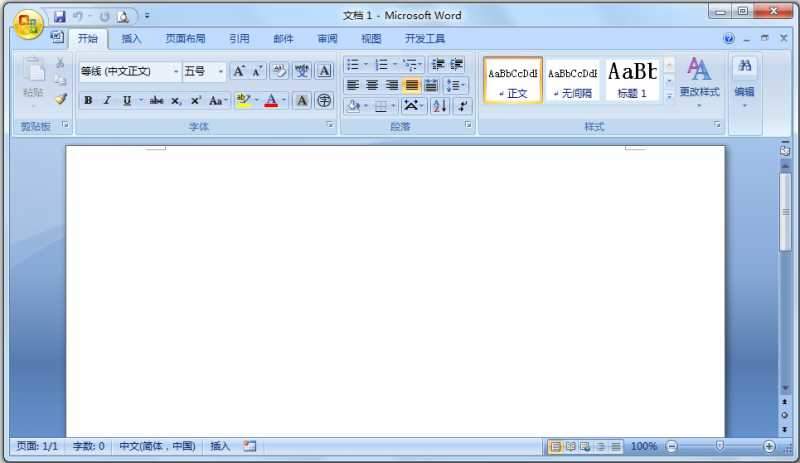Grow font size with larger A icon
Viewport: 800px width, 463px height.
238,71
